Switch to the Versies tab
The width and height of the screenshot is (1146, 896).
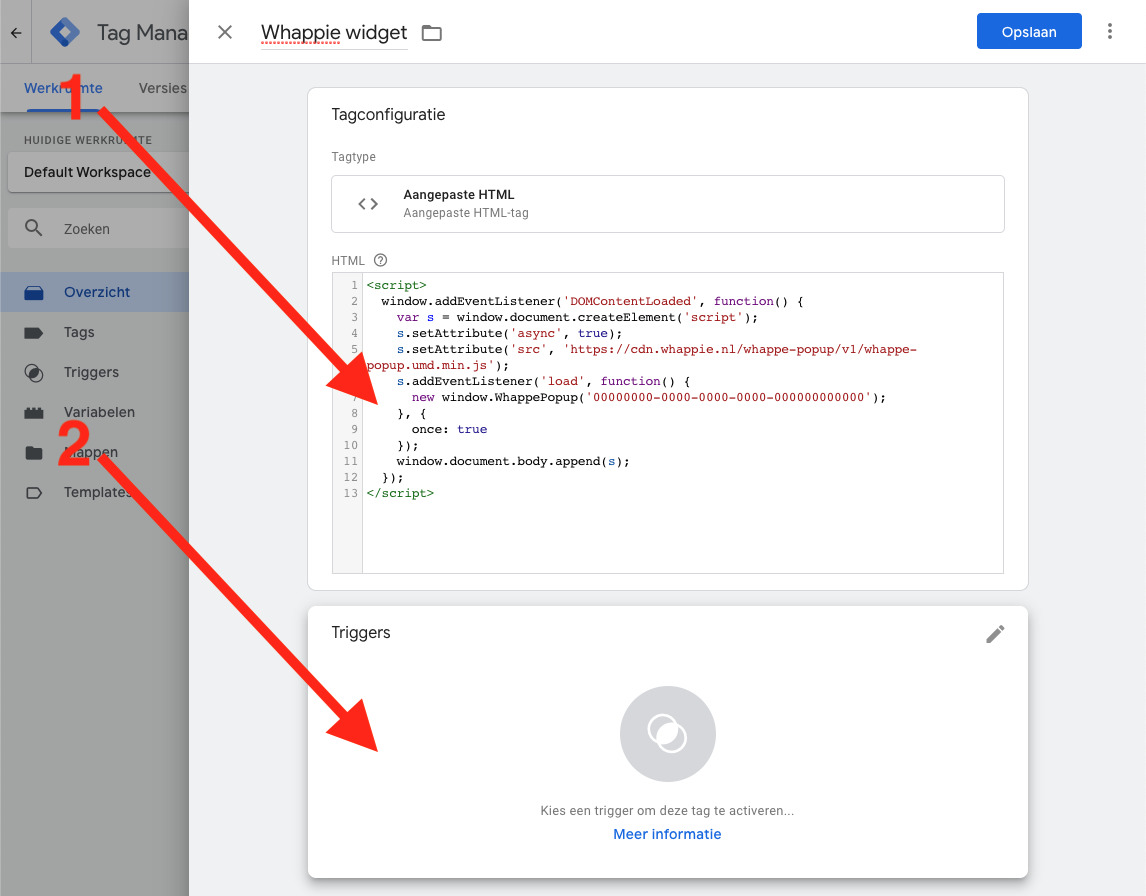[163, 88]
